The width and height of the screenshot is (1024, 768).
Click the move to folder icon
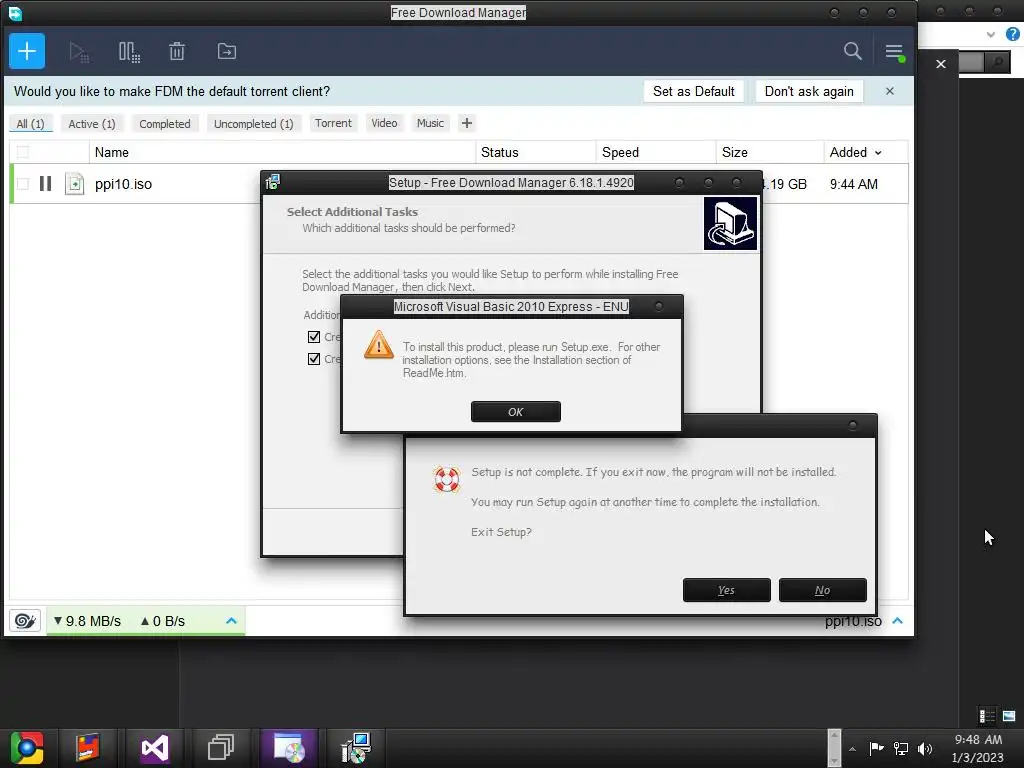(227, 51)
